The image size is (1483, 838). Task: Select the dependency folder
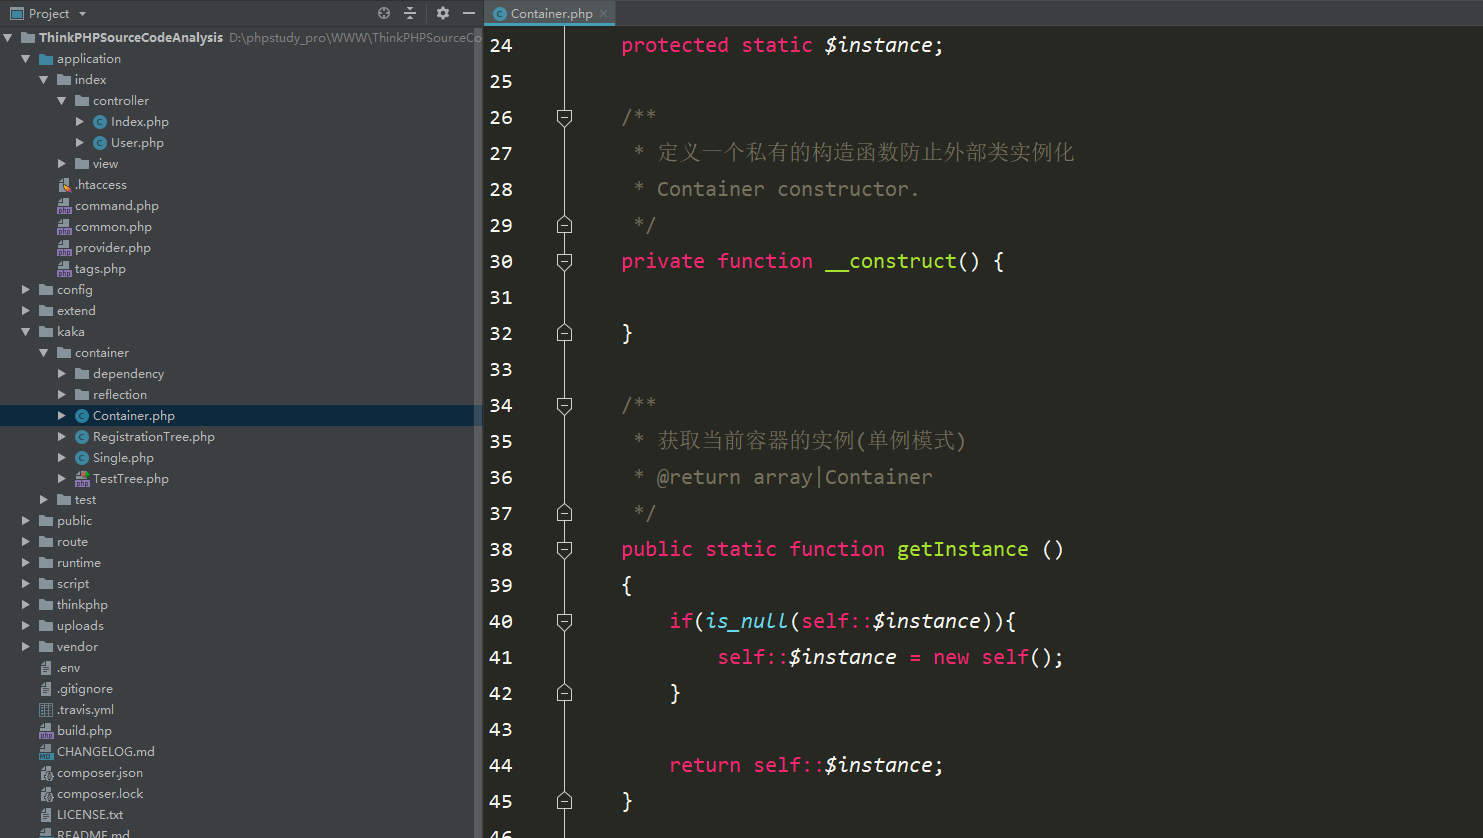click(128, 374)
